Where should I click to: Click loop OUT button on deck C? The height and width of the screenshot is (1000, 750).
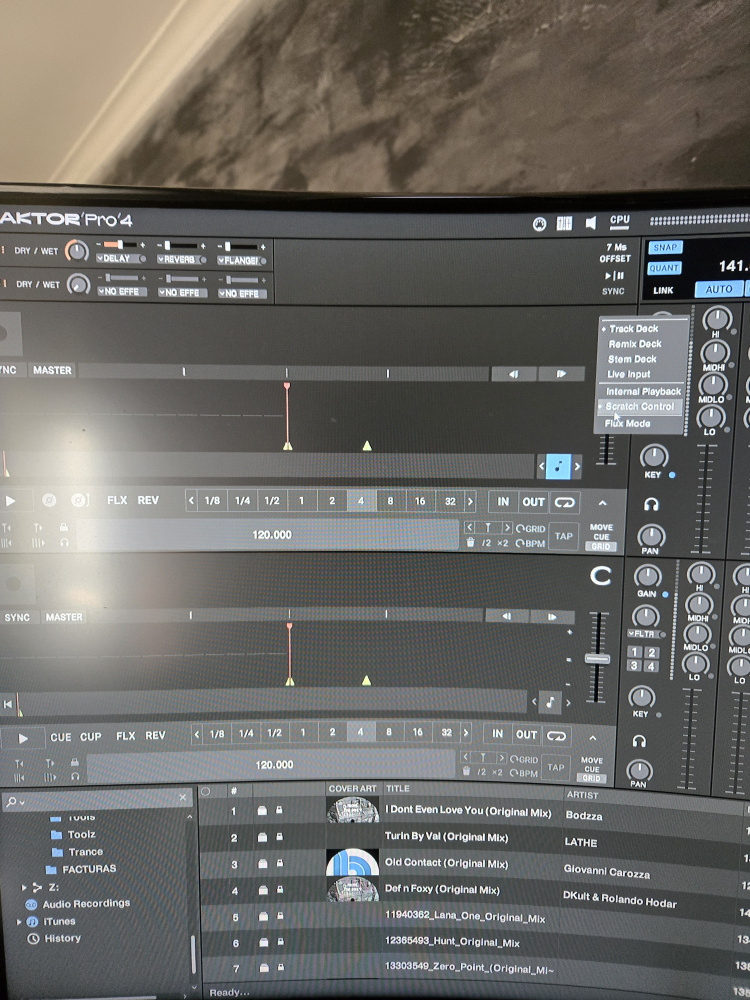526,735
